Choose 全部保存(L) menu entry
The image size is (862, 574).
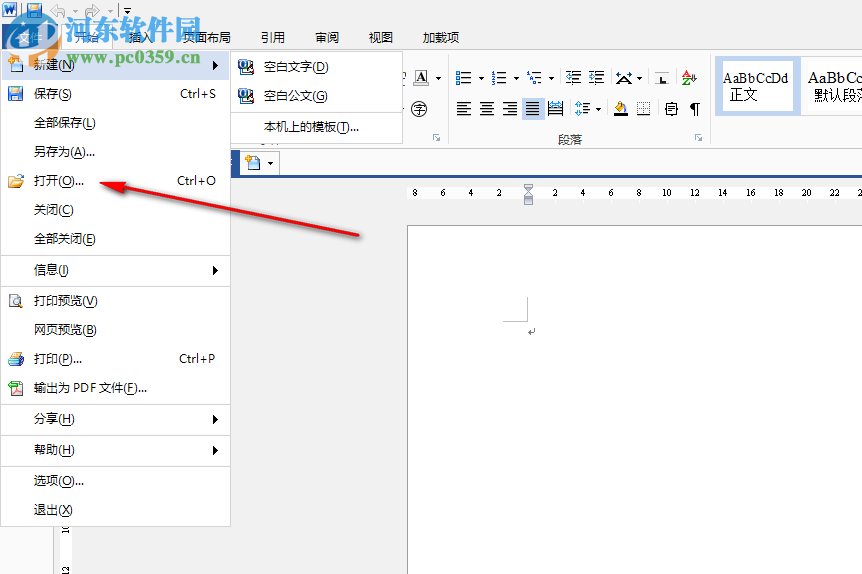point(115,123)
